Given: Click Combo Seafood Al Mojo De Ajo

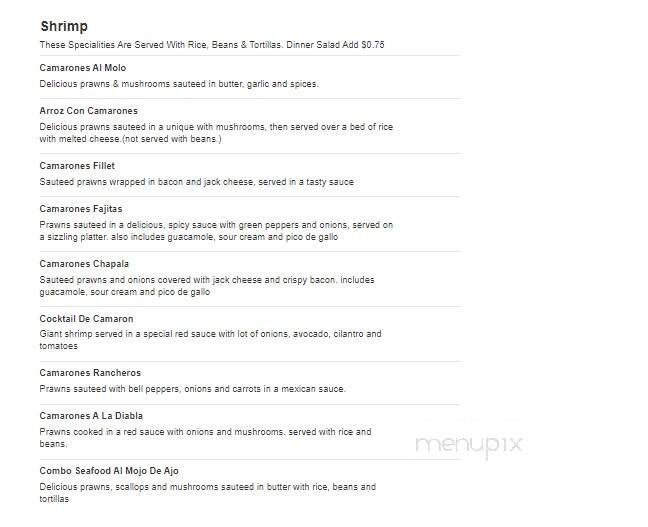Looking at the screenshot, I should pyautogui.click(x=109, y=471).
